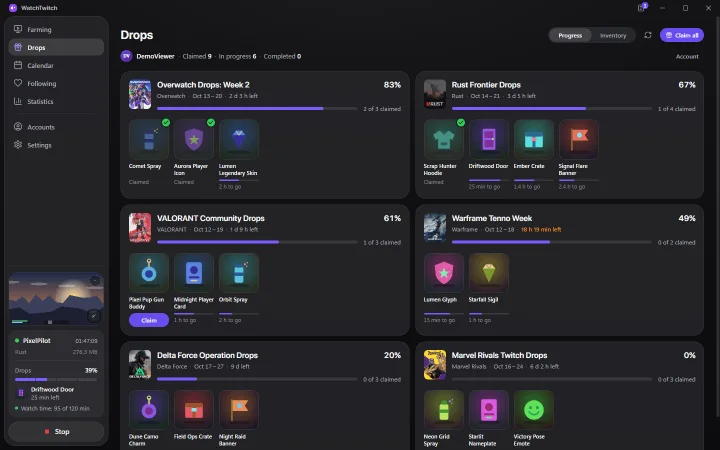The image size is (720, 450).
Task: Select the Orbit Spray drop icon
Action: (239, 273)
